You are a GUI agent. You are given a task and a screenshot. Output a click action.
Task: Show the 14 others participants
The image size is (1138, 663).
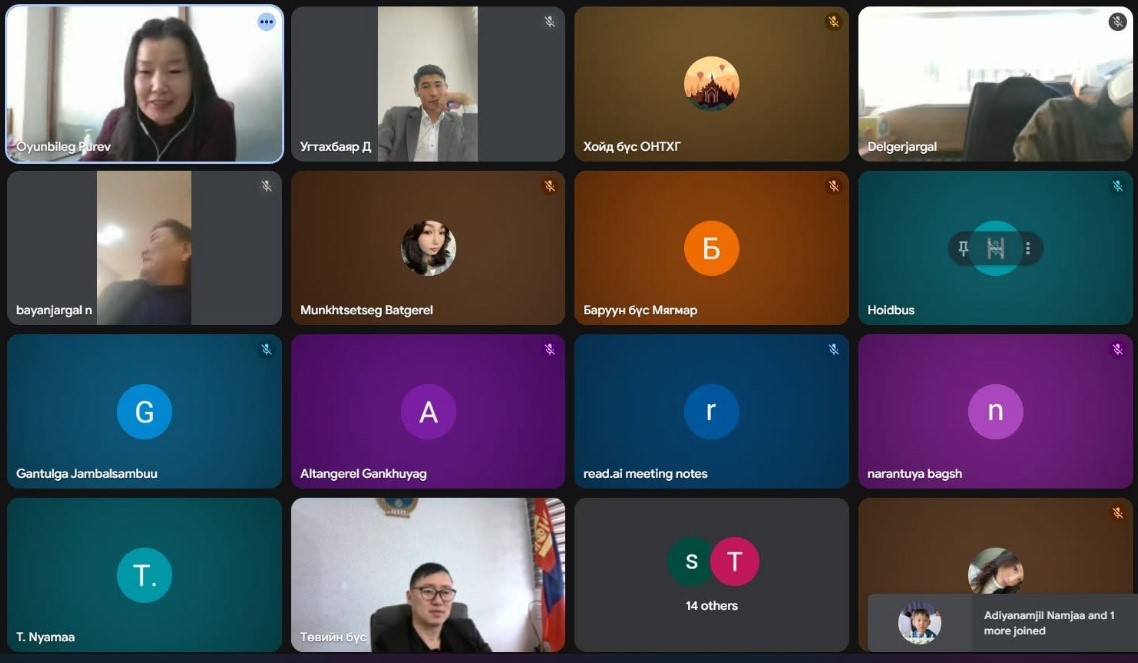[711, 575]
